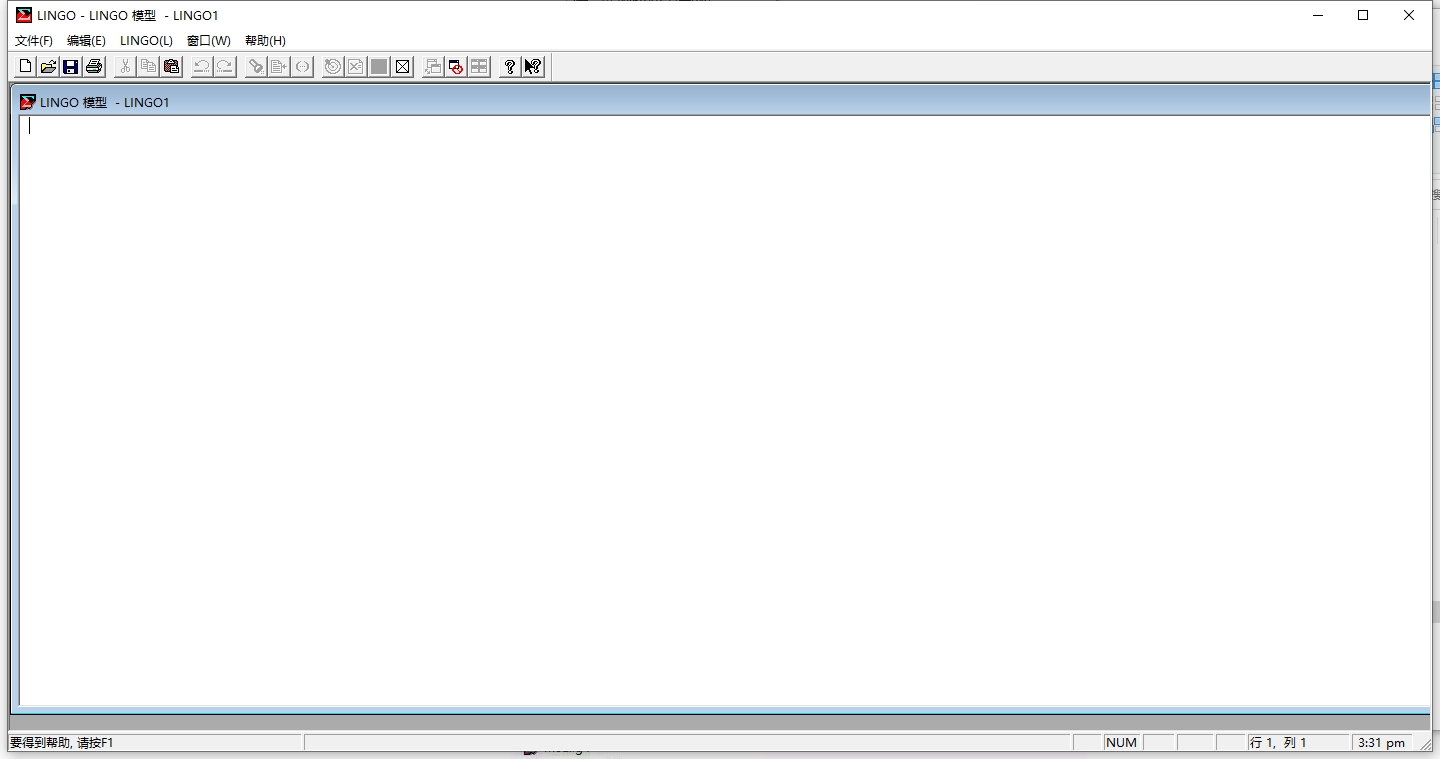
Task: Save the current model
Action: (71, 67)
